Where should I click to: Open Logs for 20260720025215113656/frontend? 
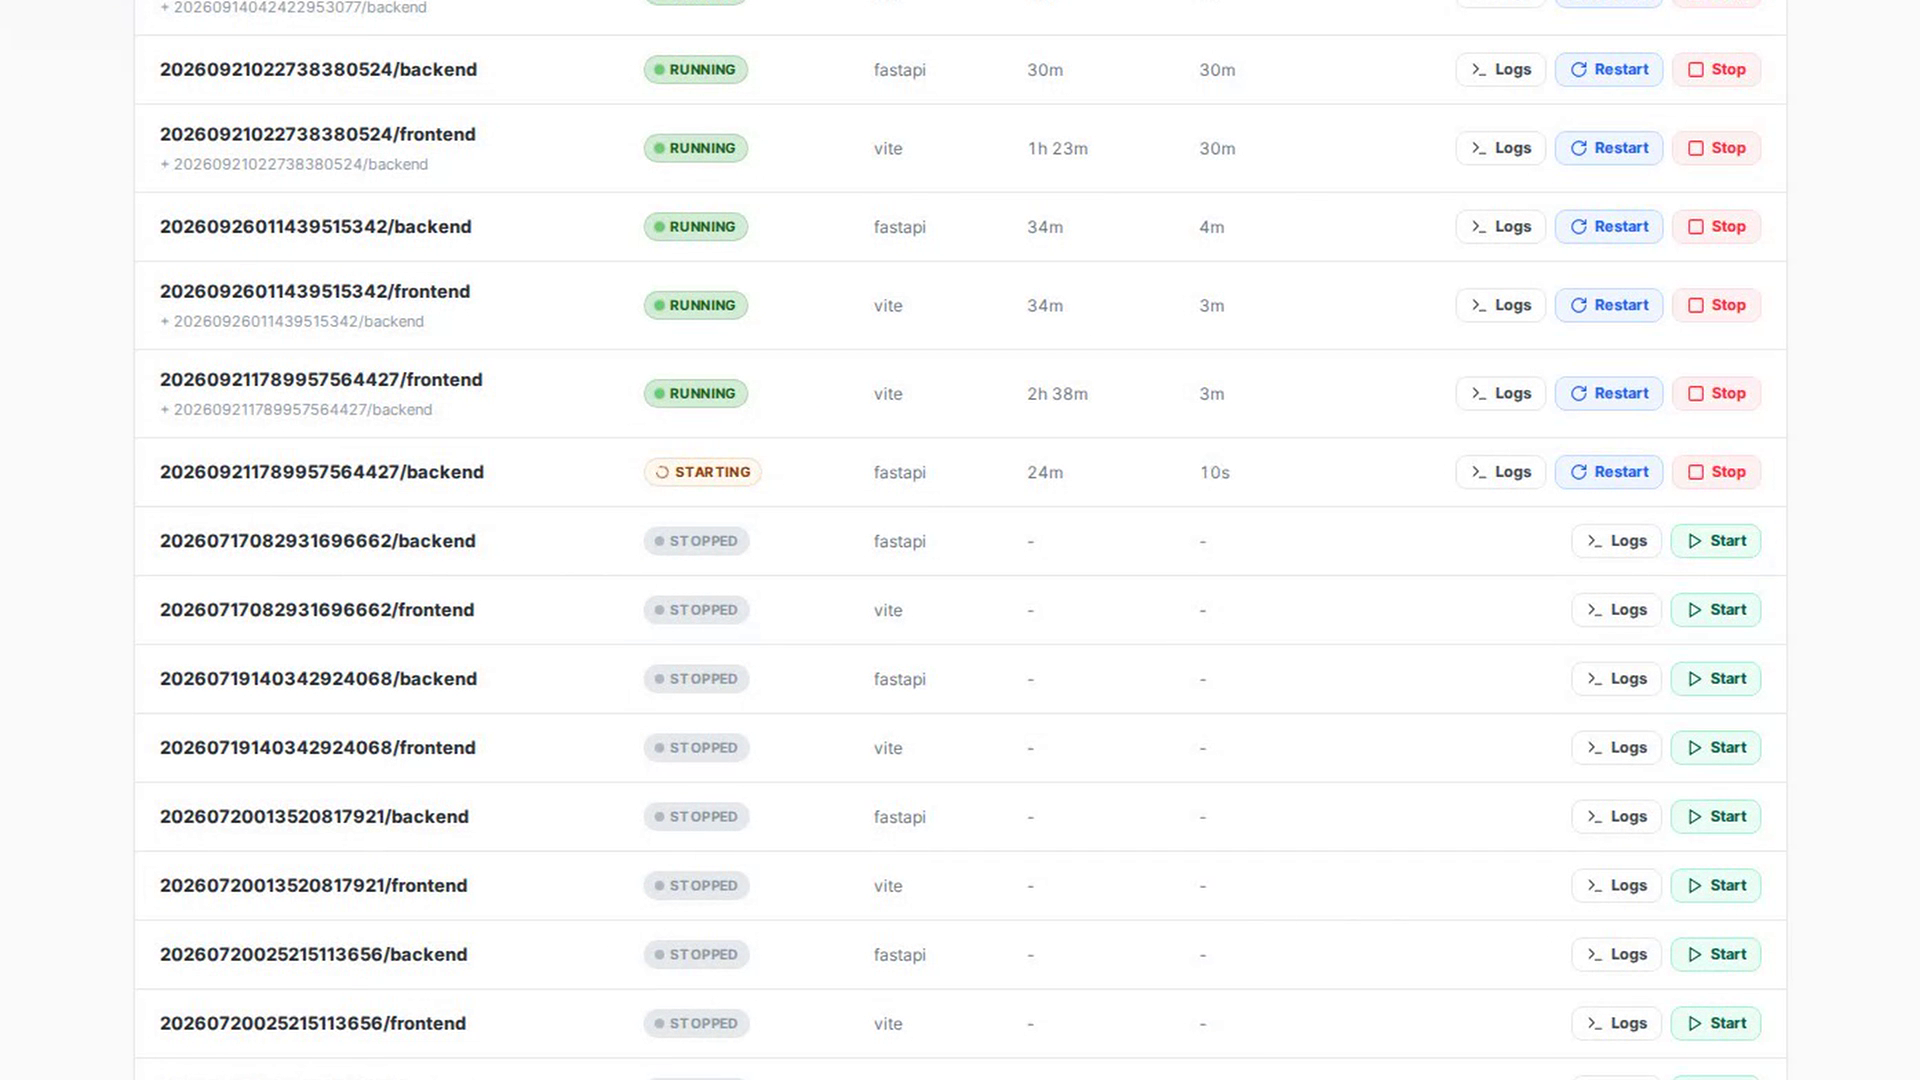(1616, 1024)
